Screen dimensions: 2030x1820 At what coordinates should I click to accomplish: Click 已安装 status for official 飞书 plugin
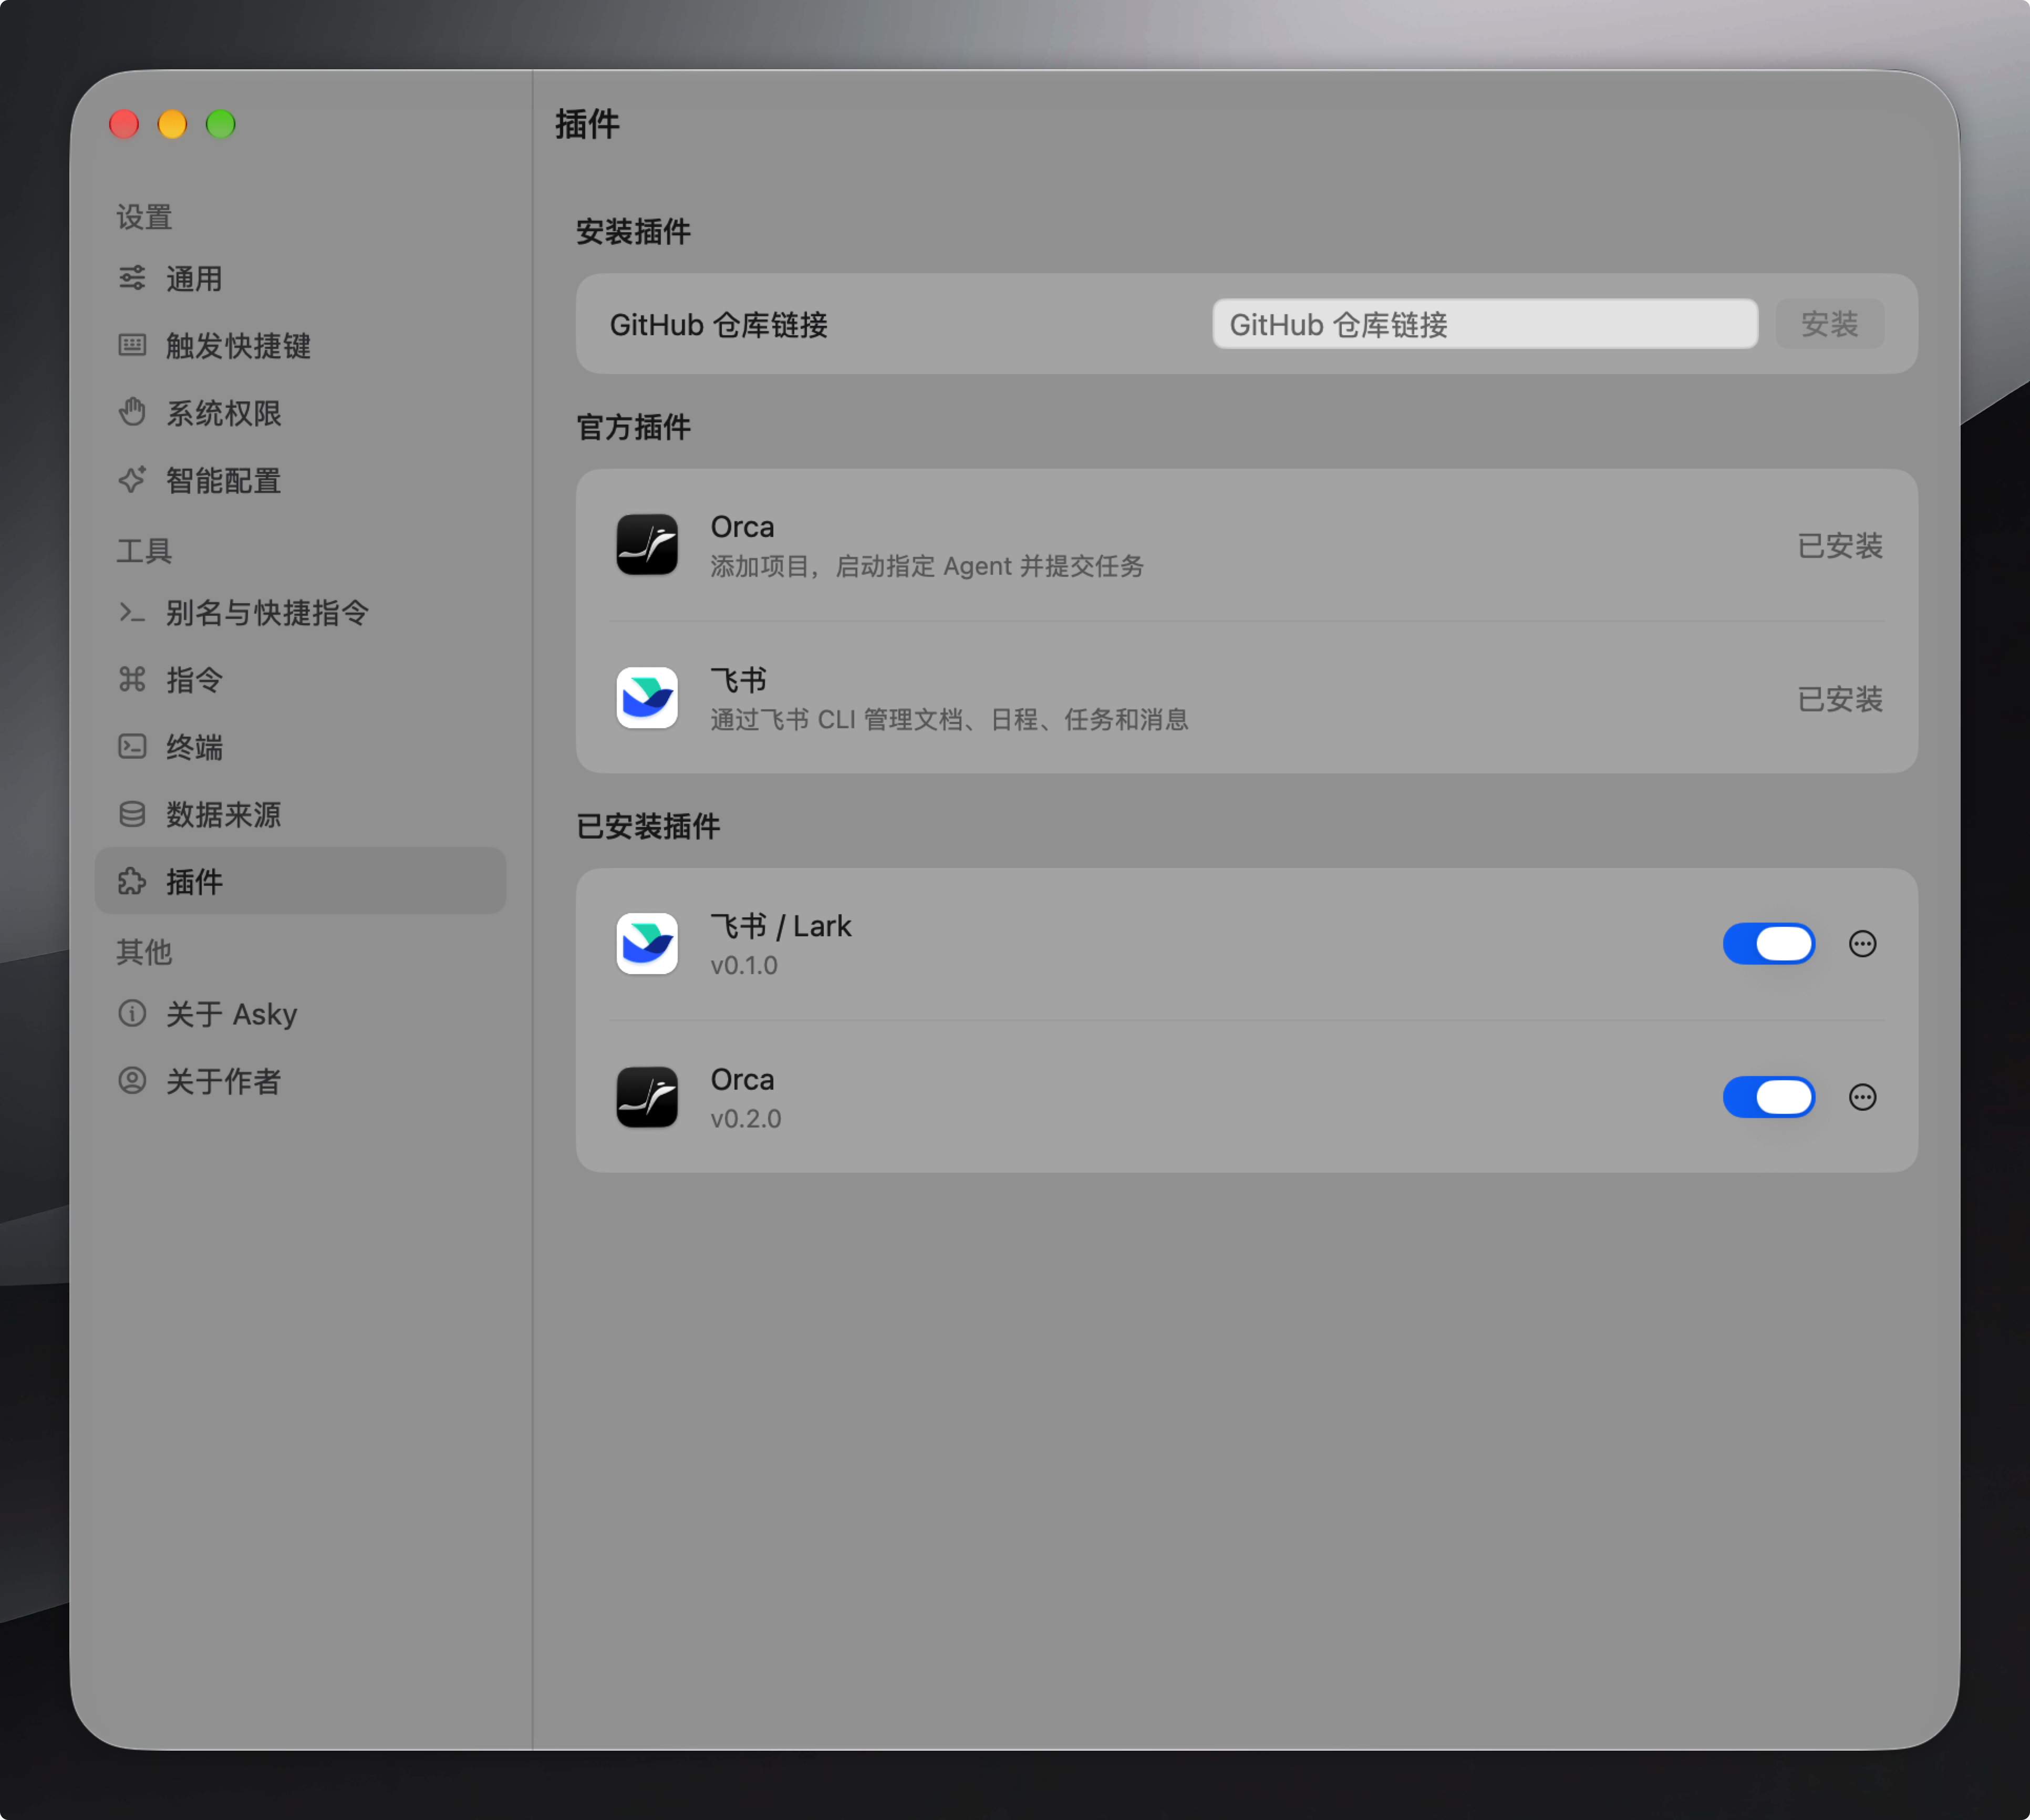[1840, 698]
